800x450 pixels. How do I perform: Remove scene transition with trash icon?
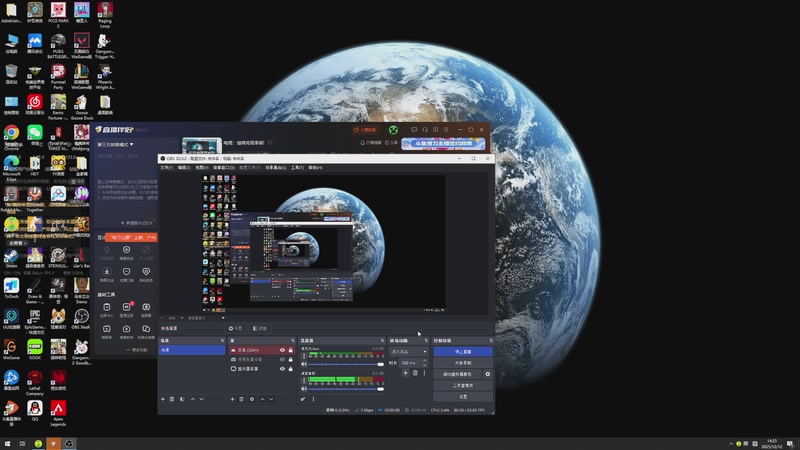tap(415, 373)
